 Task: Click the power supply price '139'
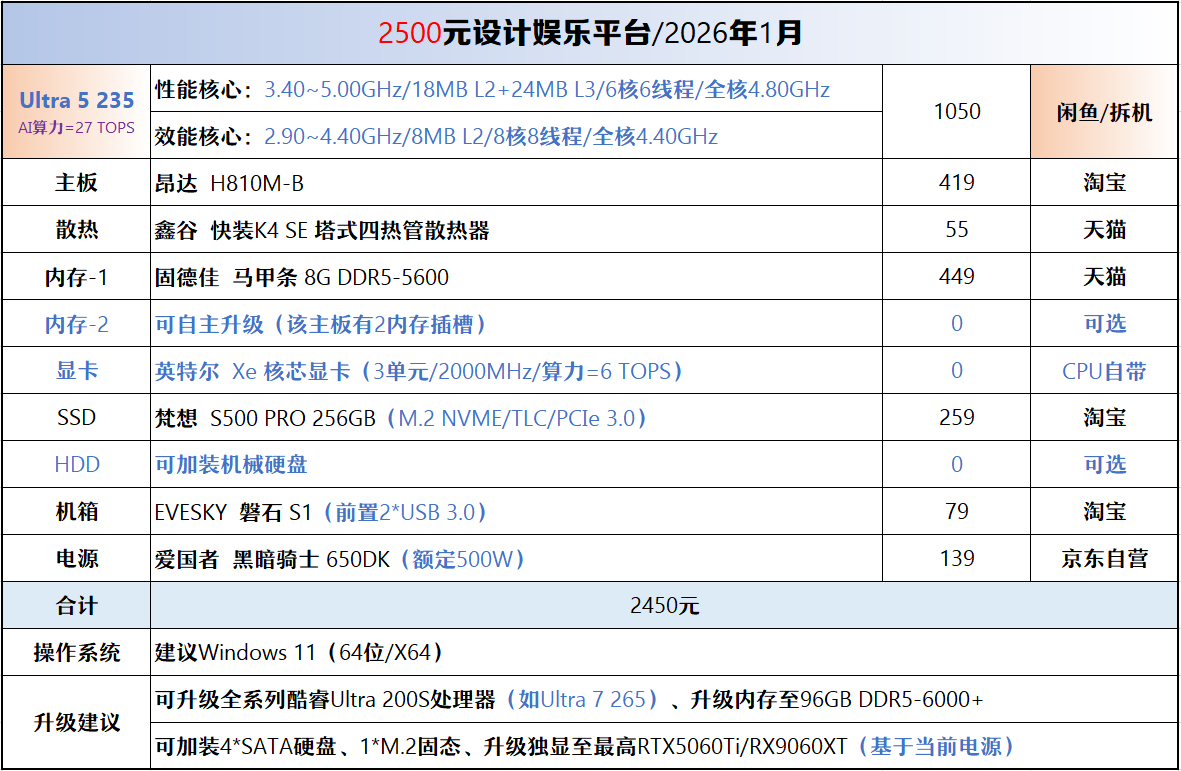pos(957,558)
